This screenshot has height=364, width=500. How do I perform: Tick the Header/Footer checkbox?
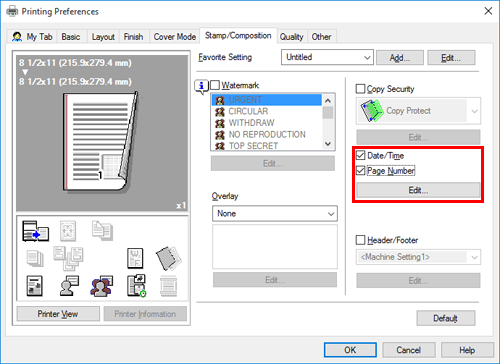click(x=360, y=240)
